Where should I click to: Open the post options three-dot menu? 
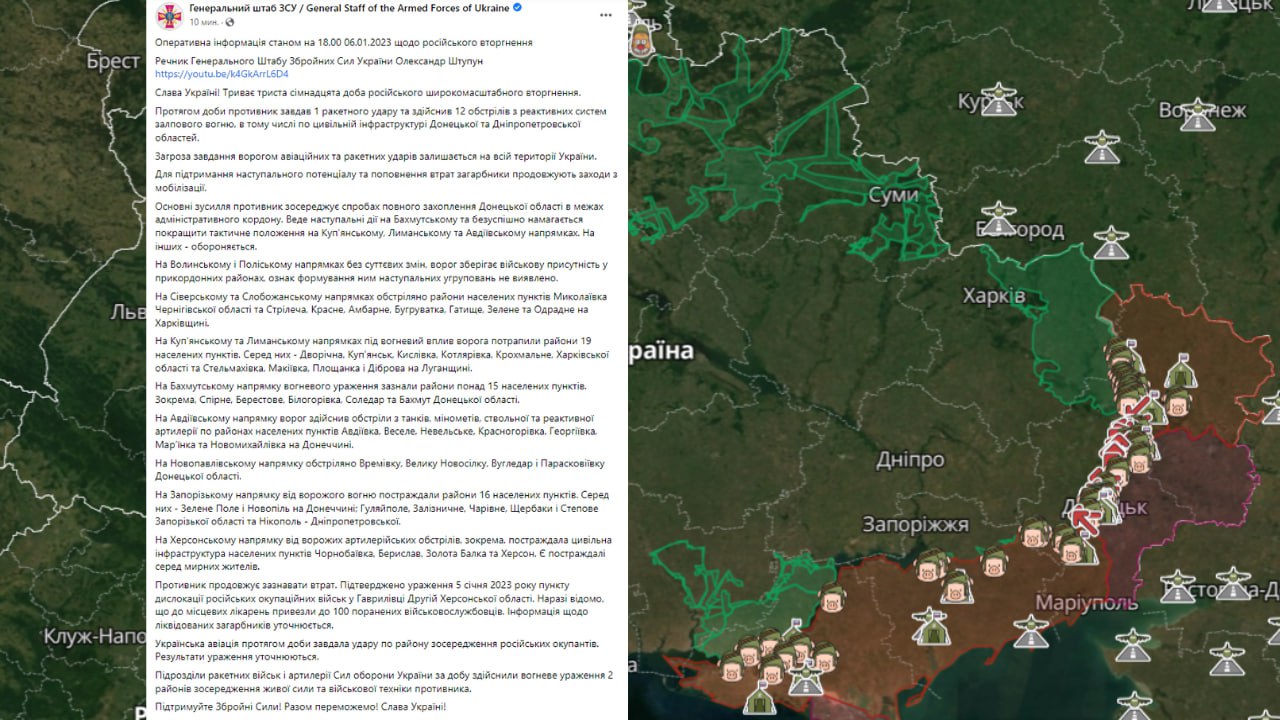(606, 15)
